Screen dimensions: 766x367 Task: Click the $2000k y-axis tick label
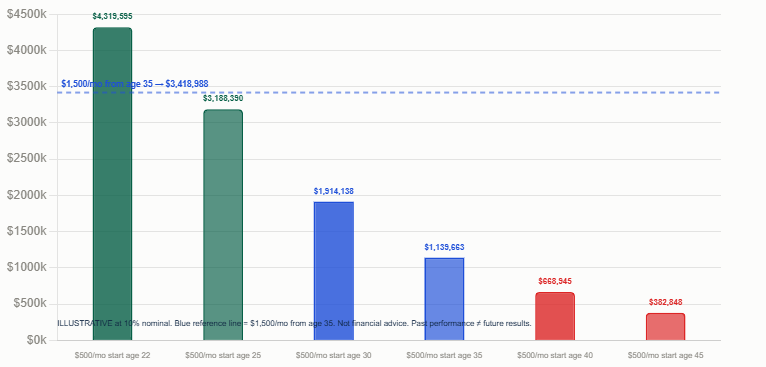click(27, 195)
